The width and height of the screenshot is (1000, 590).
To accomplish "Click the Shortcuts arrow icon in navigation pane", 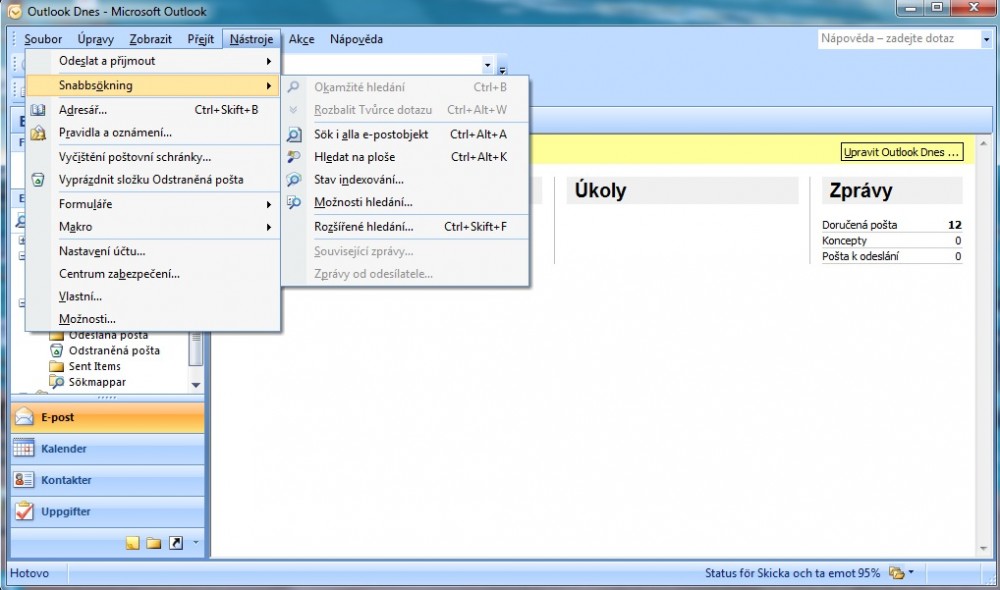I will pyautogui.click(x=176, y=543).
